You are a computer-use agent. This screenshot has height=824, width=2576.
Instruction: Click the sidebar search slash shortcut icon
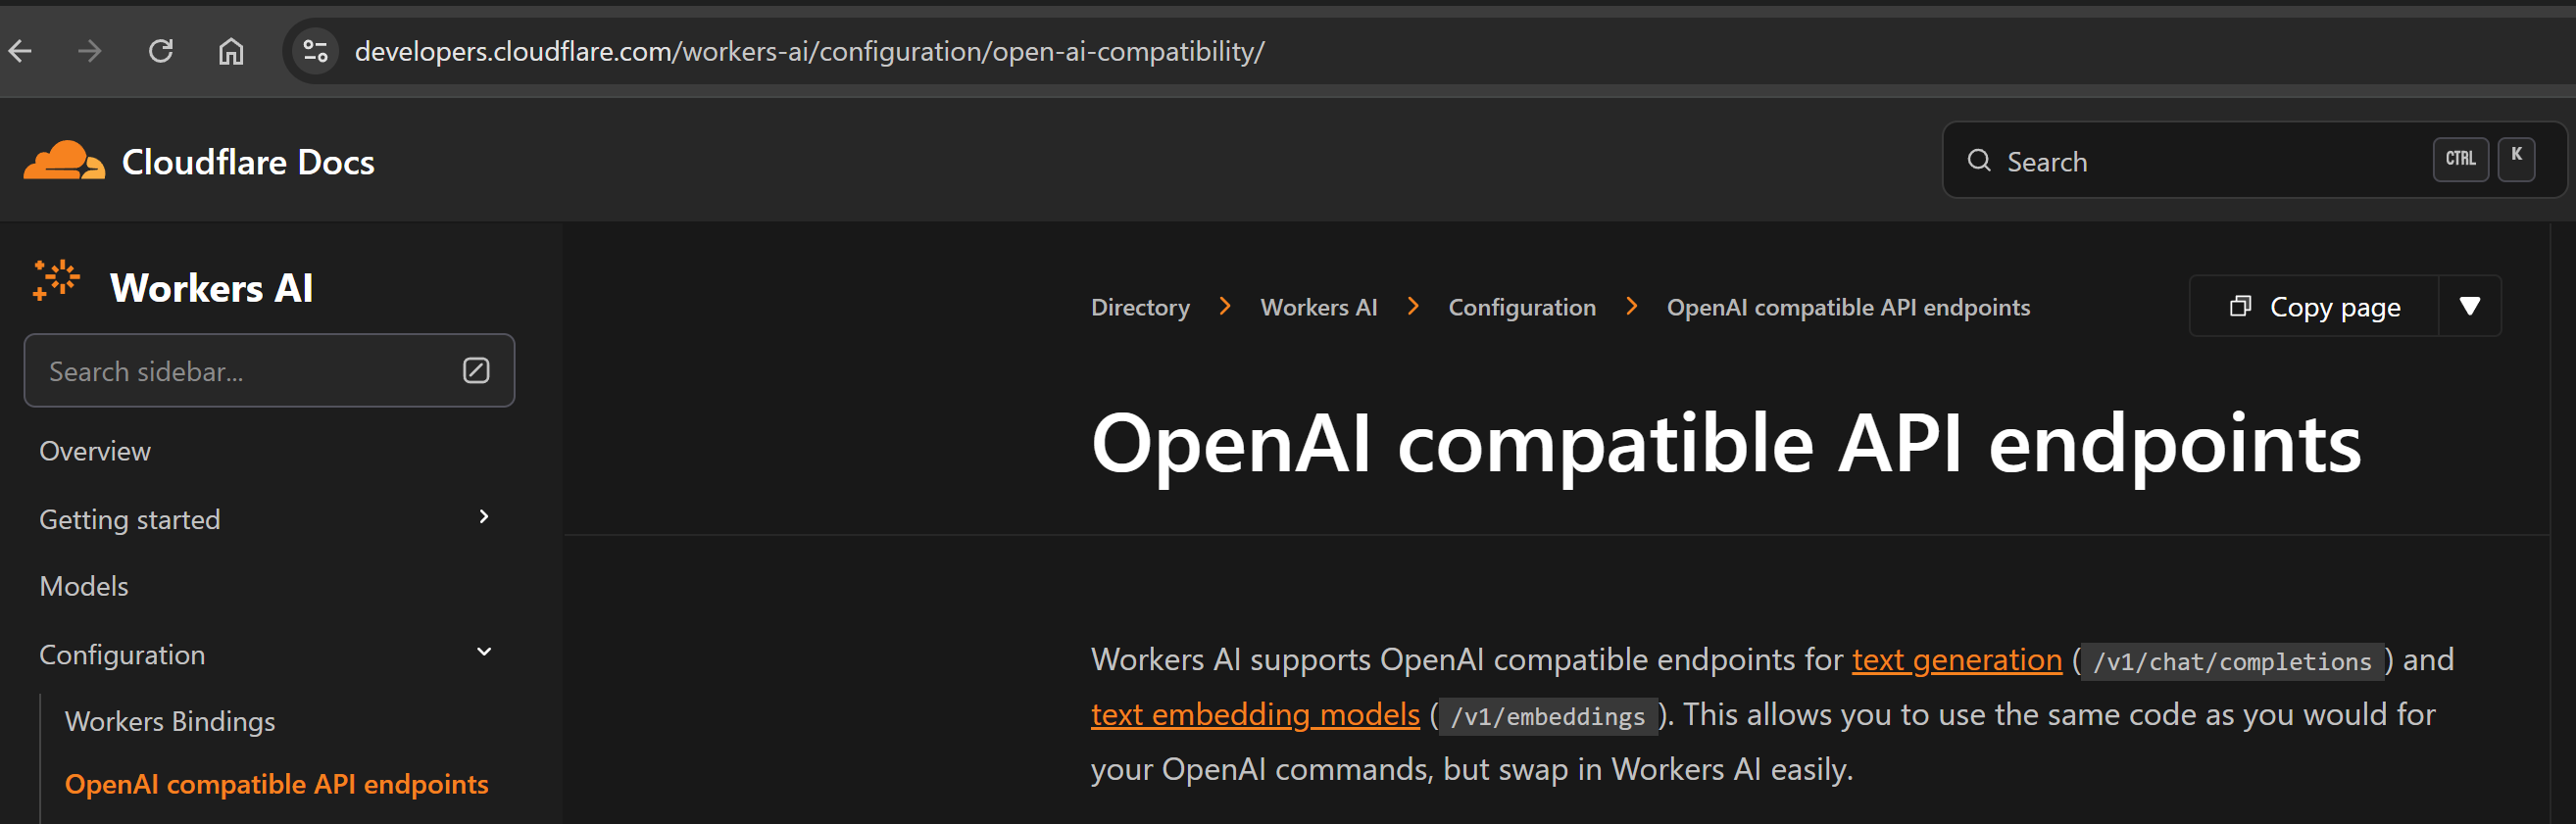click(x=476, y=371)
